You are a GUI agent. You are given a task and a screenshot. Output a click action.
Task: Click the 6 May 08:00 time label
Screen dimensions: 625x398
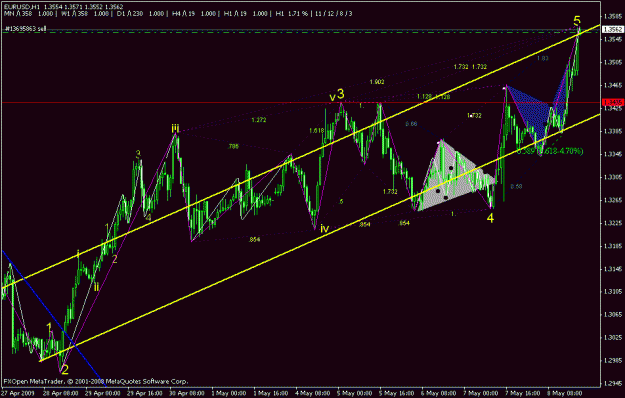pyautogui.click(x=439, y=393)
